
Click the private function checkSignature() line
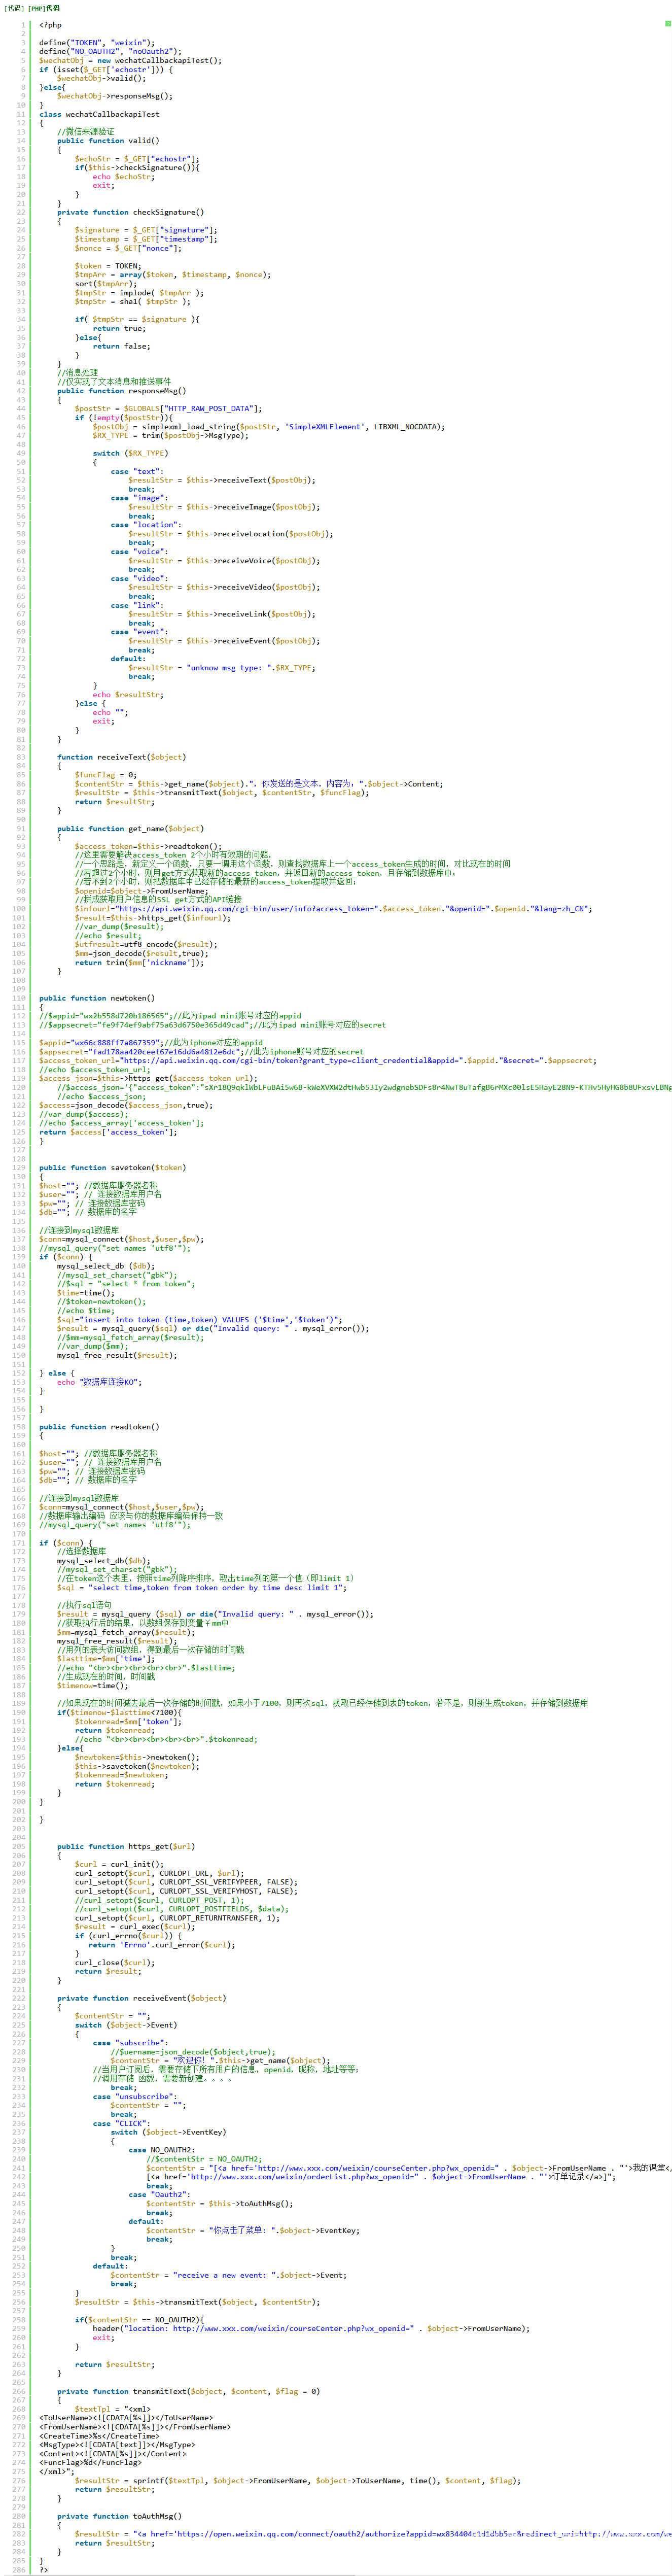point(130,212)
